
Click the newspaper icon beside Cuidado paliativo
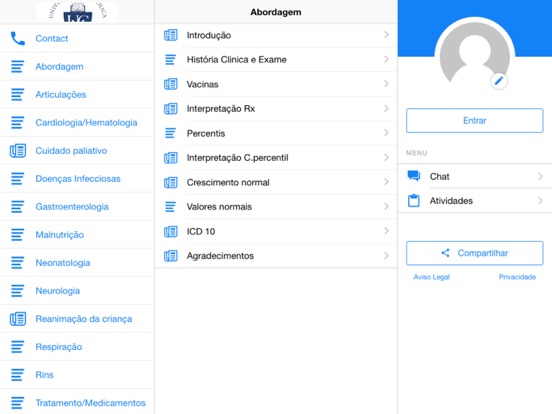[18, 151]
